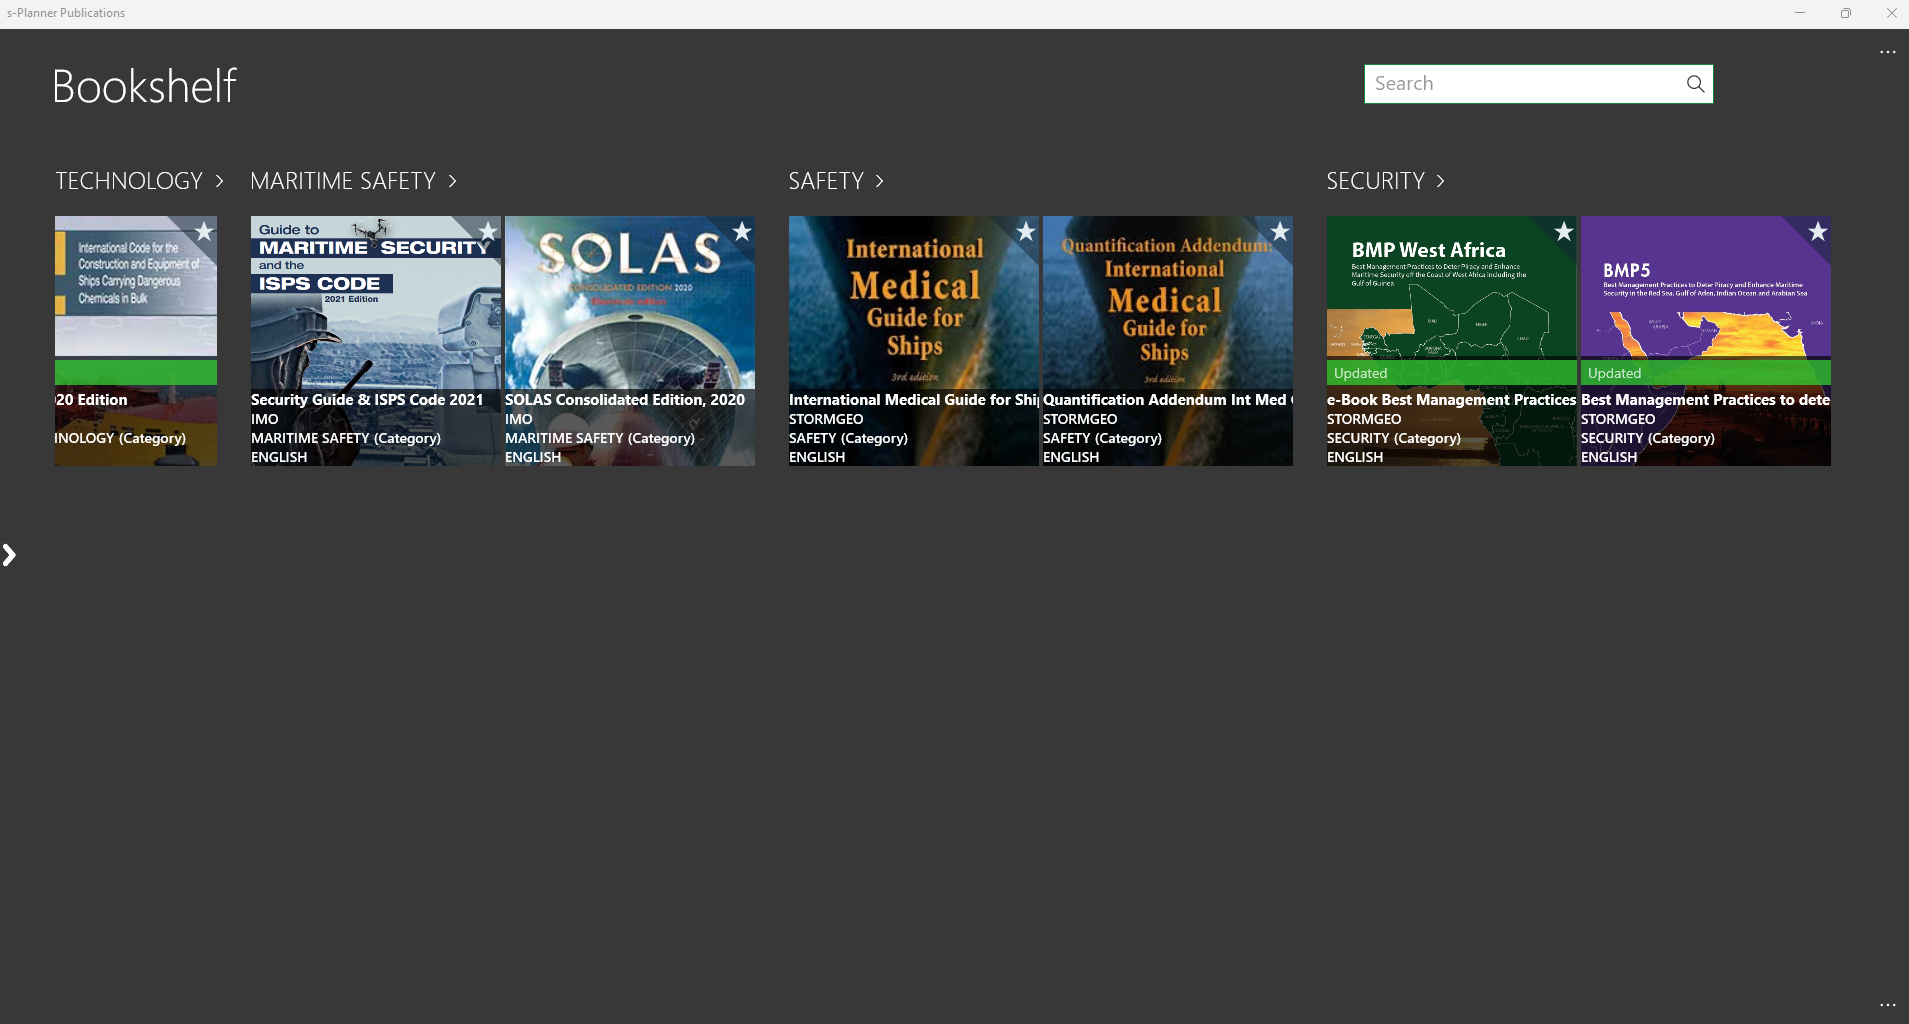The height and width of the screenshot is (1024, 1909).
Task: Click chevron next to SAFETY heading
Action: (879, 181)
